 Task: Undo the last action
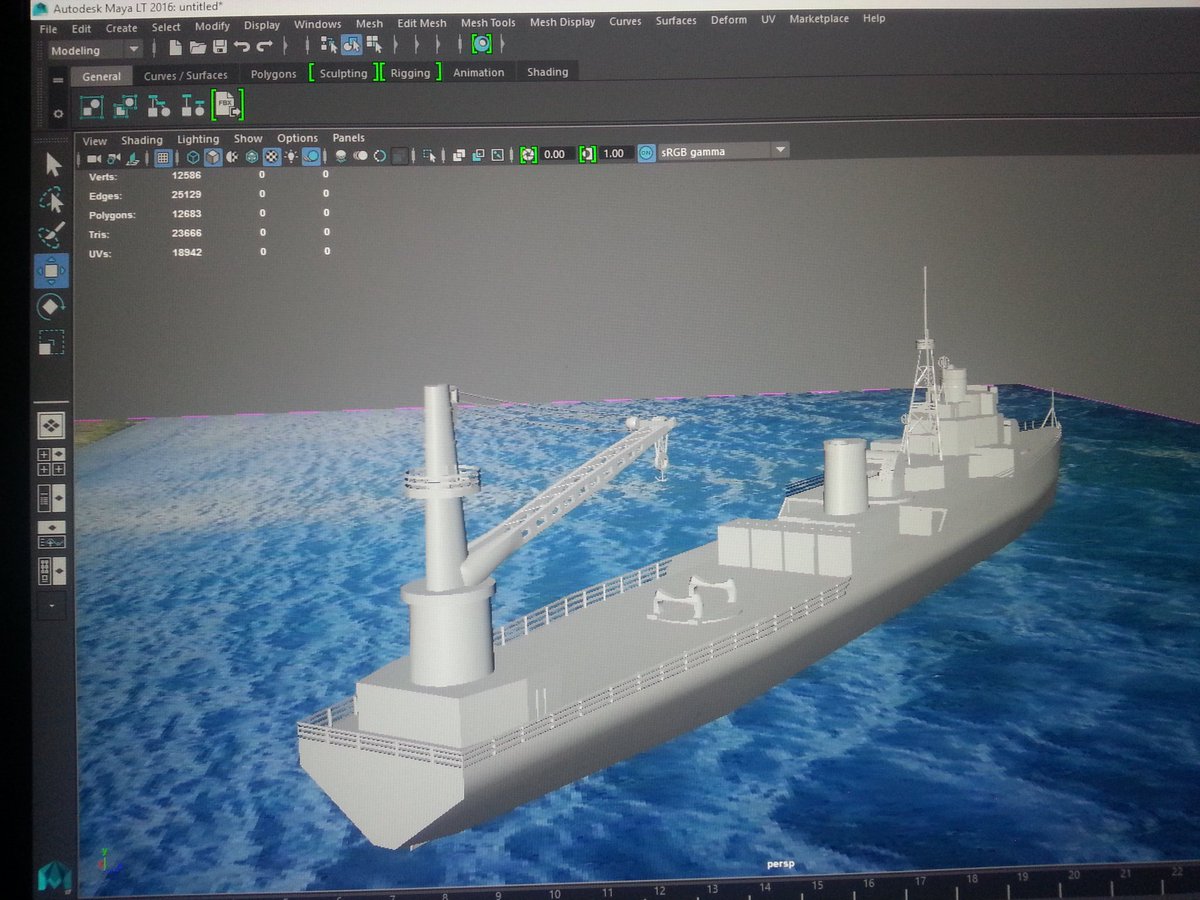click(x=242, y=46)
